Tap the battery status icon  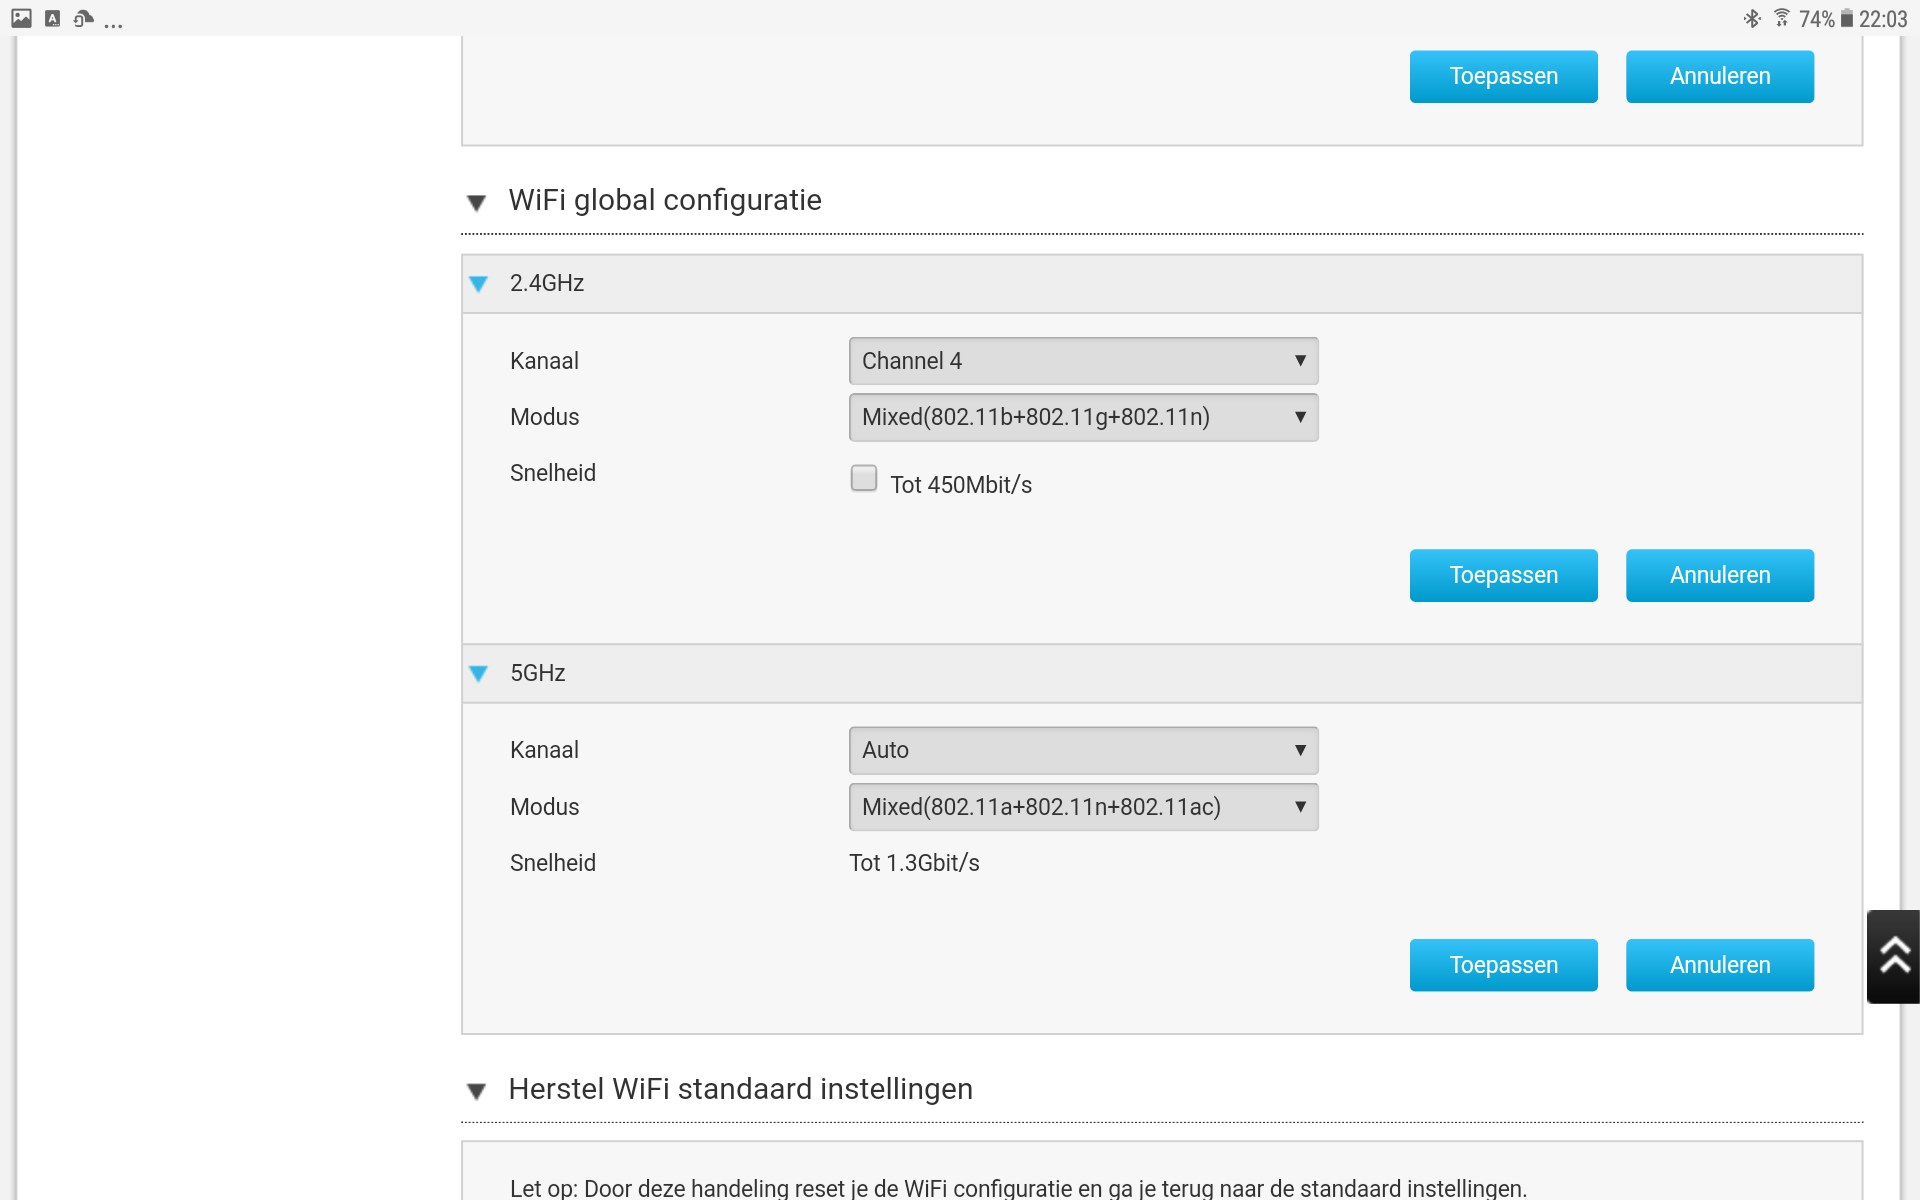1846,18
